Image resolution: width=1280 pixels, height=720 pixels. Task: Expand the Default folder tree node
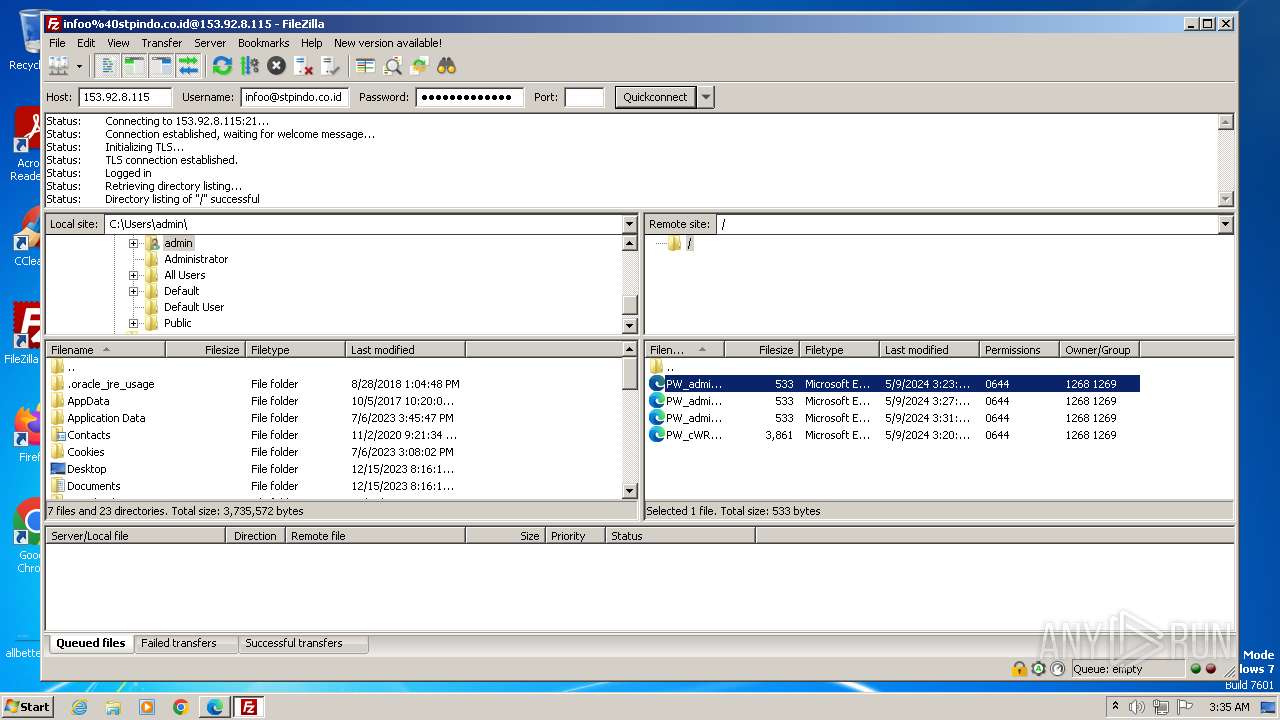pos(133,291)
